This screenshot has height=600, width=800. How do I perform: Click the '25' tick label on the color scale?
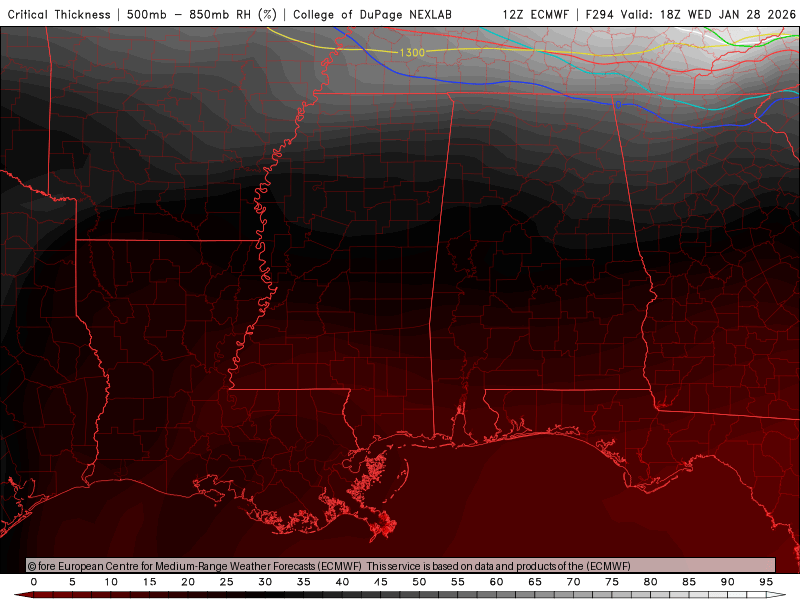coord(227,582)
